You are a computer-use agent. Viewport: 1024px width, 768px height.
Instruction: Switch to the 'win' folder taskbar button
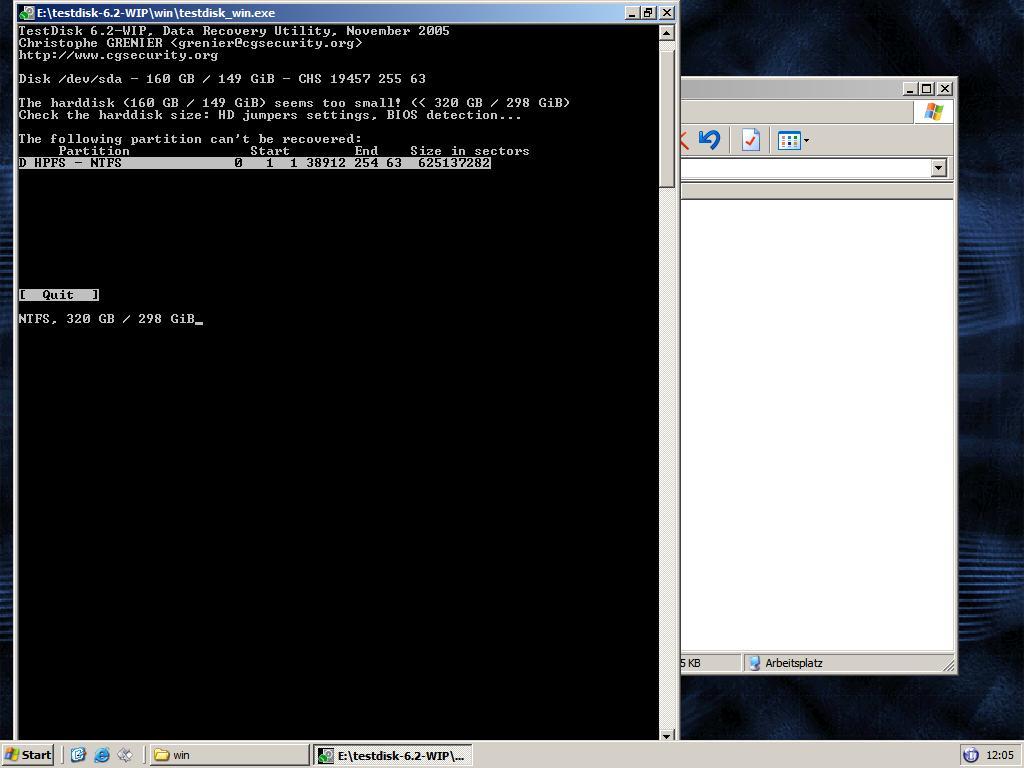(x=229, y=755)
